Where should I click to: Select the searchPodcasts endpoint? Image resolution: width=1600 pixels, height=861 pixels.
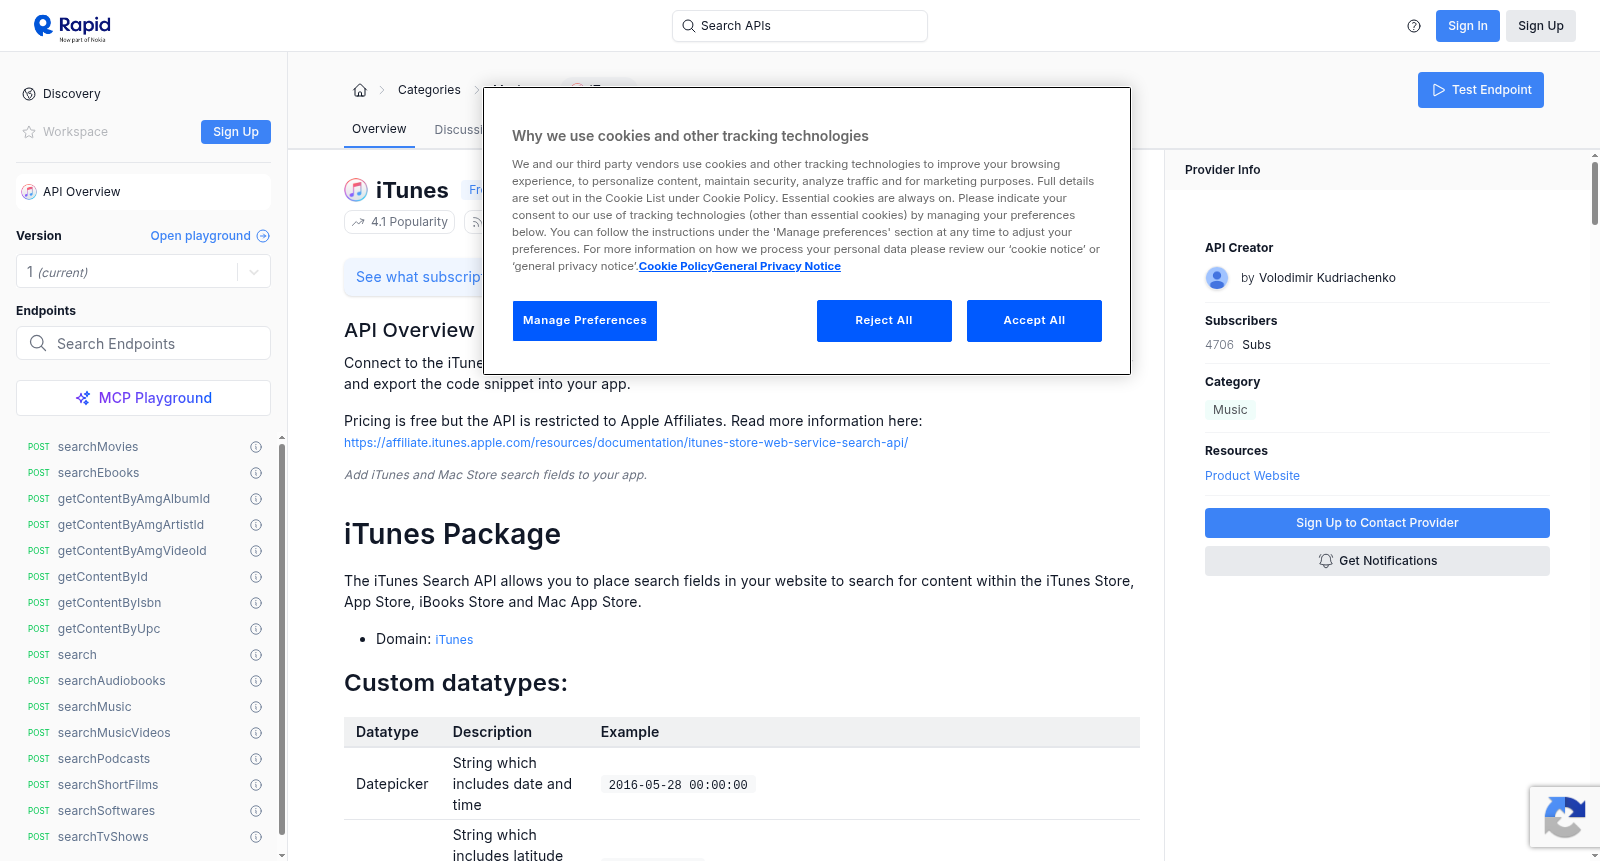click(x=104, y=759)
